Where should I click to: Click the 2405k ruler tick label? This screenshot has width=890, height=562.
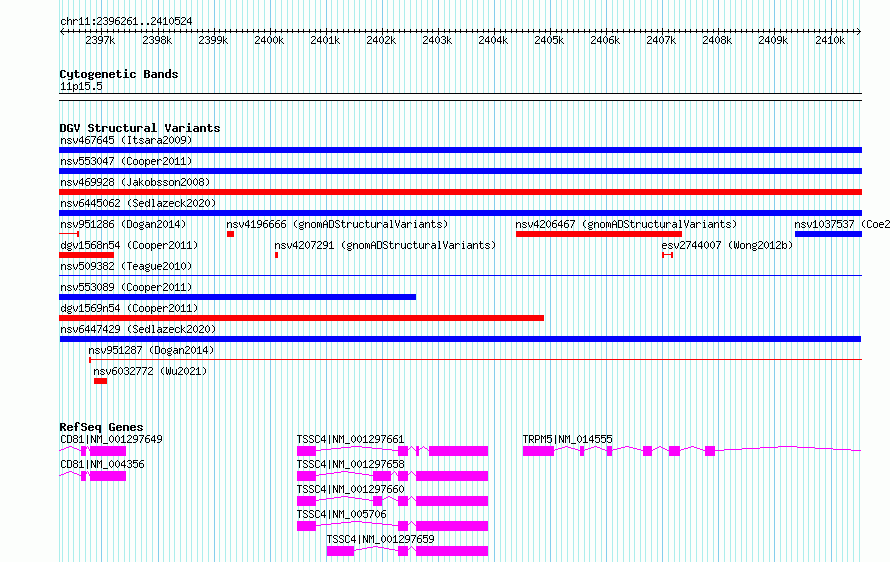point(549,40)
